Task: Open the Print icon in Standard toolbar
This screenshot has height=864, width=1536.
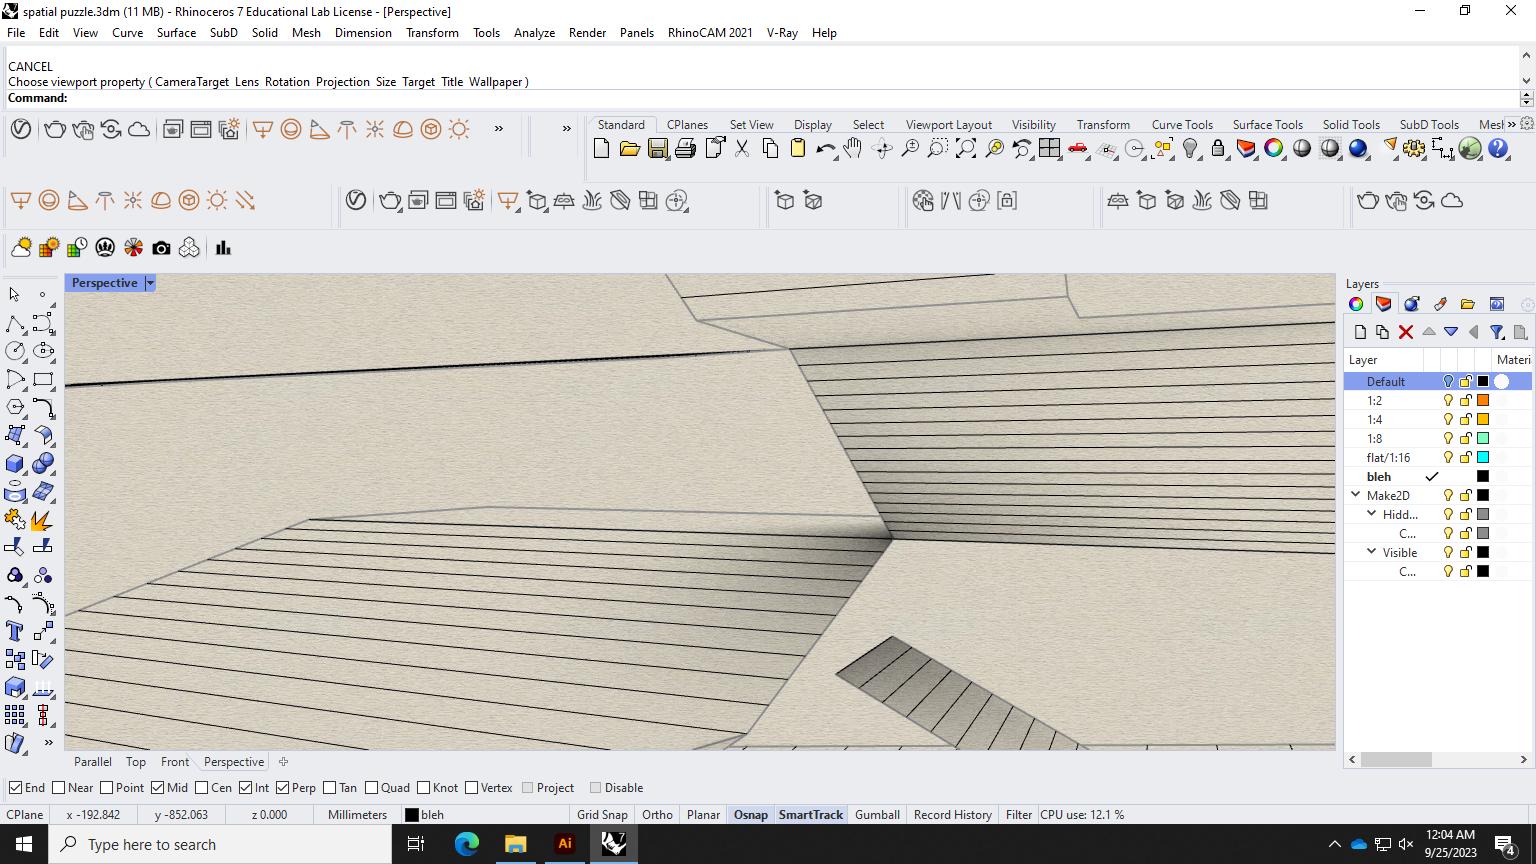Action: pyautogui.click(x=685, y=149)
